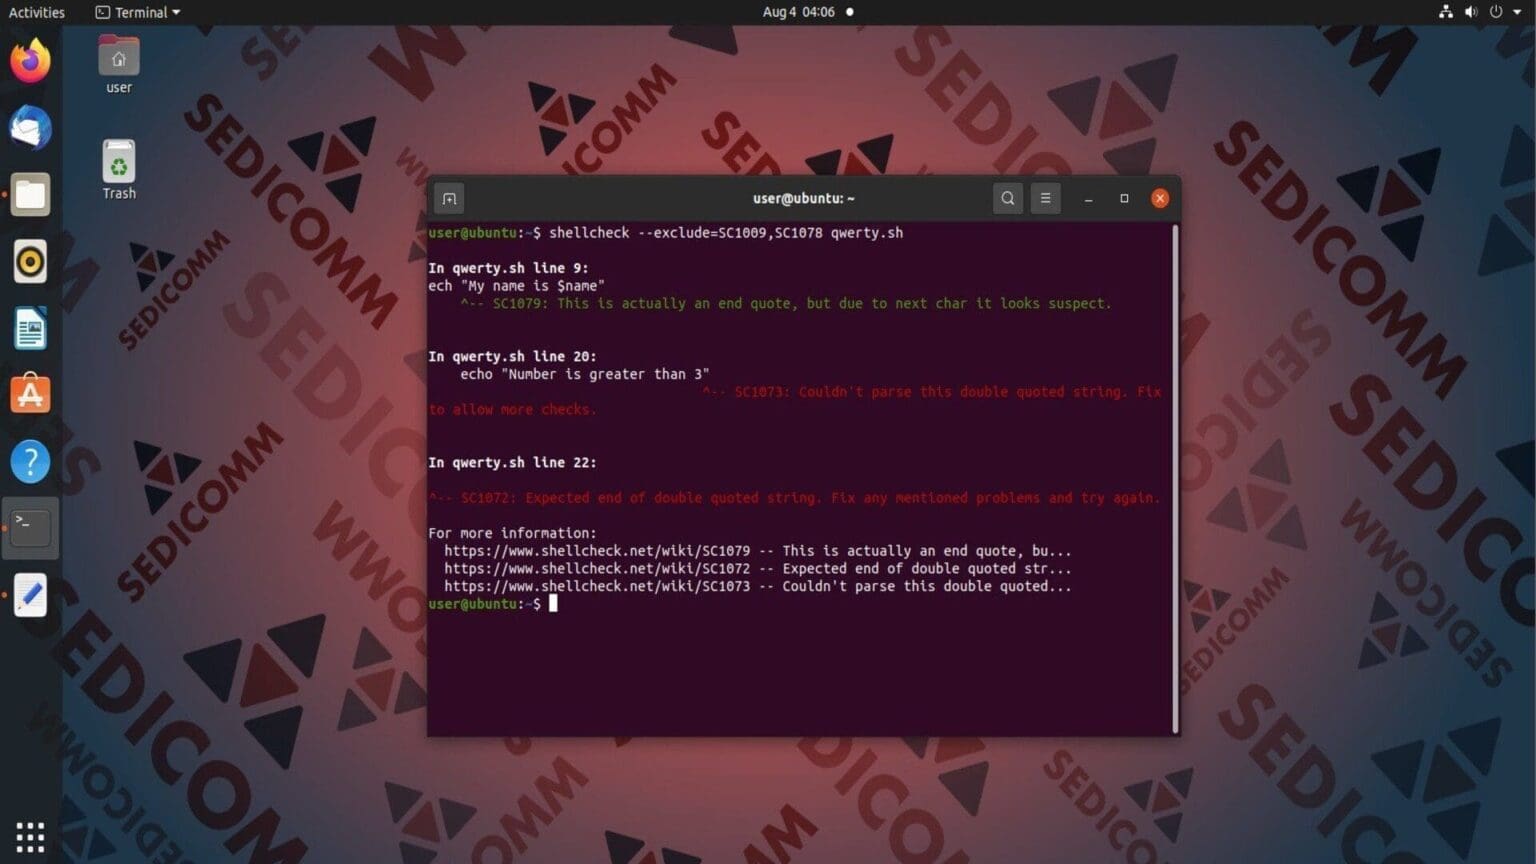Click the SC1072 wiki URL
Viewport: 1536px width, 864px height.
tap(597, 569)
